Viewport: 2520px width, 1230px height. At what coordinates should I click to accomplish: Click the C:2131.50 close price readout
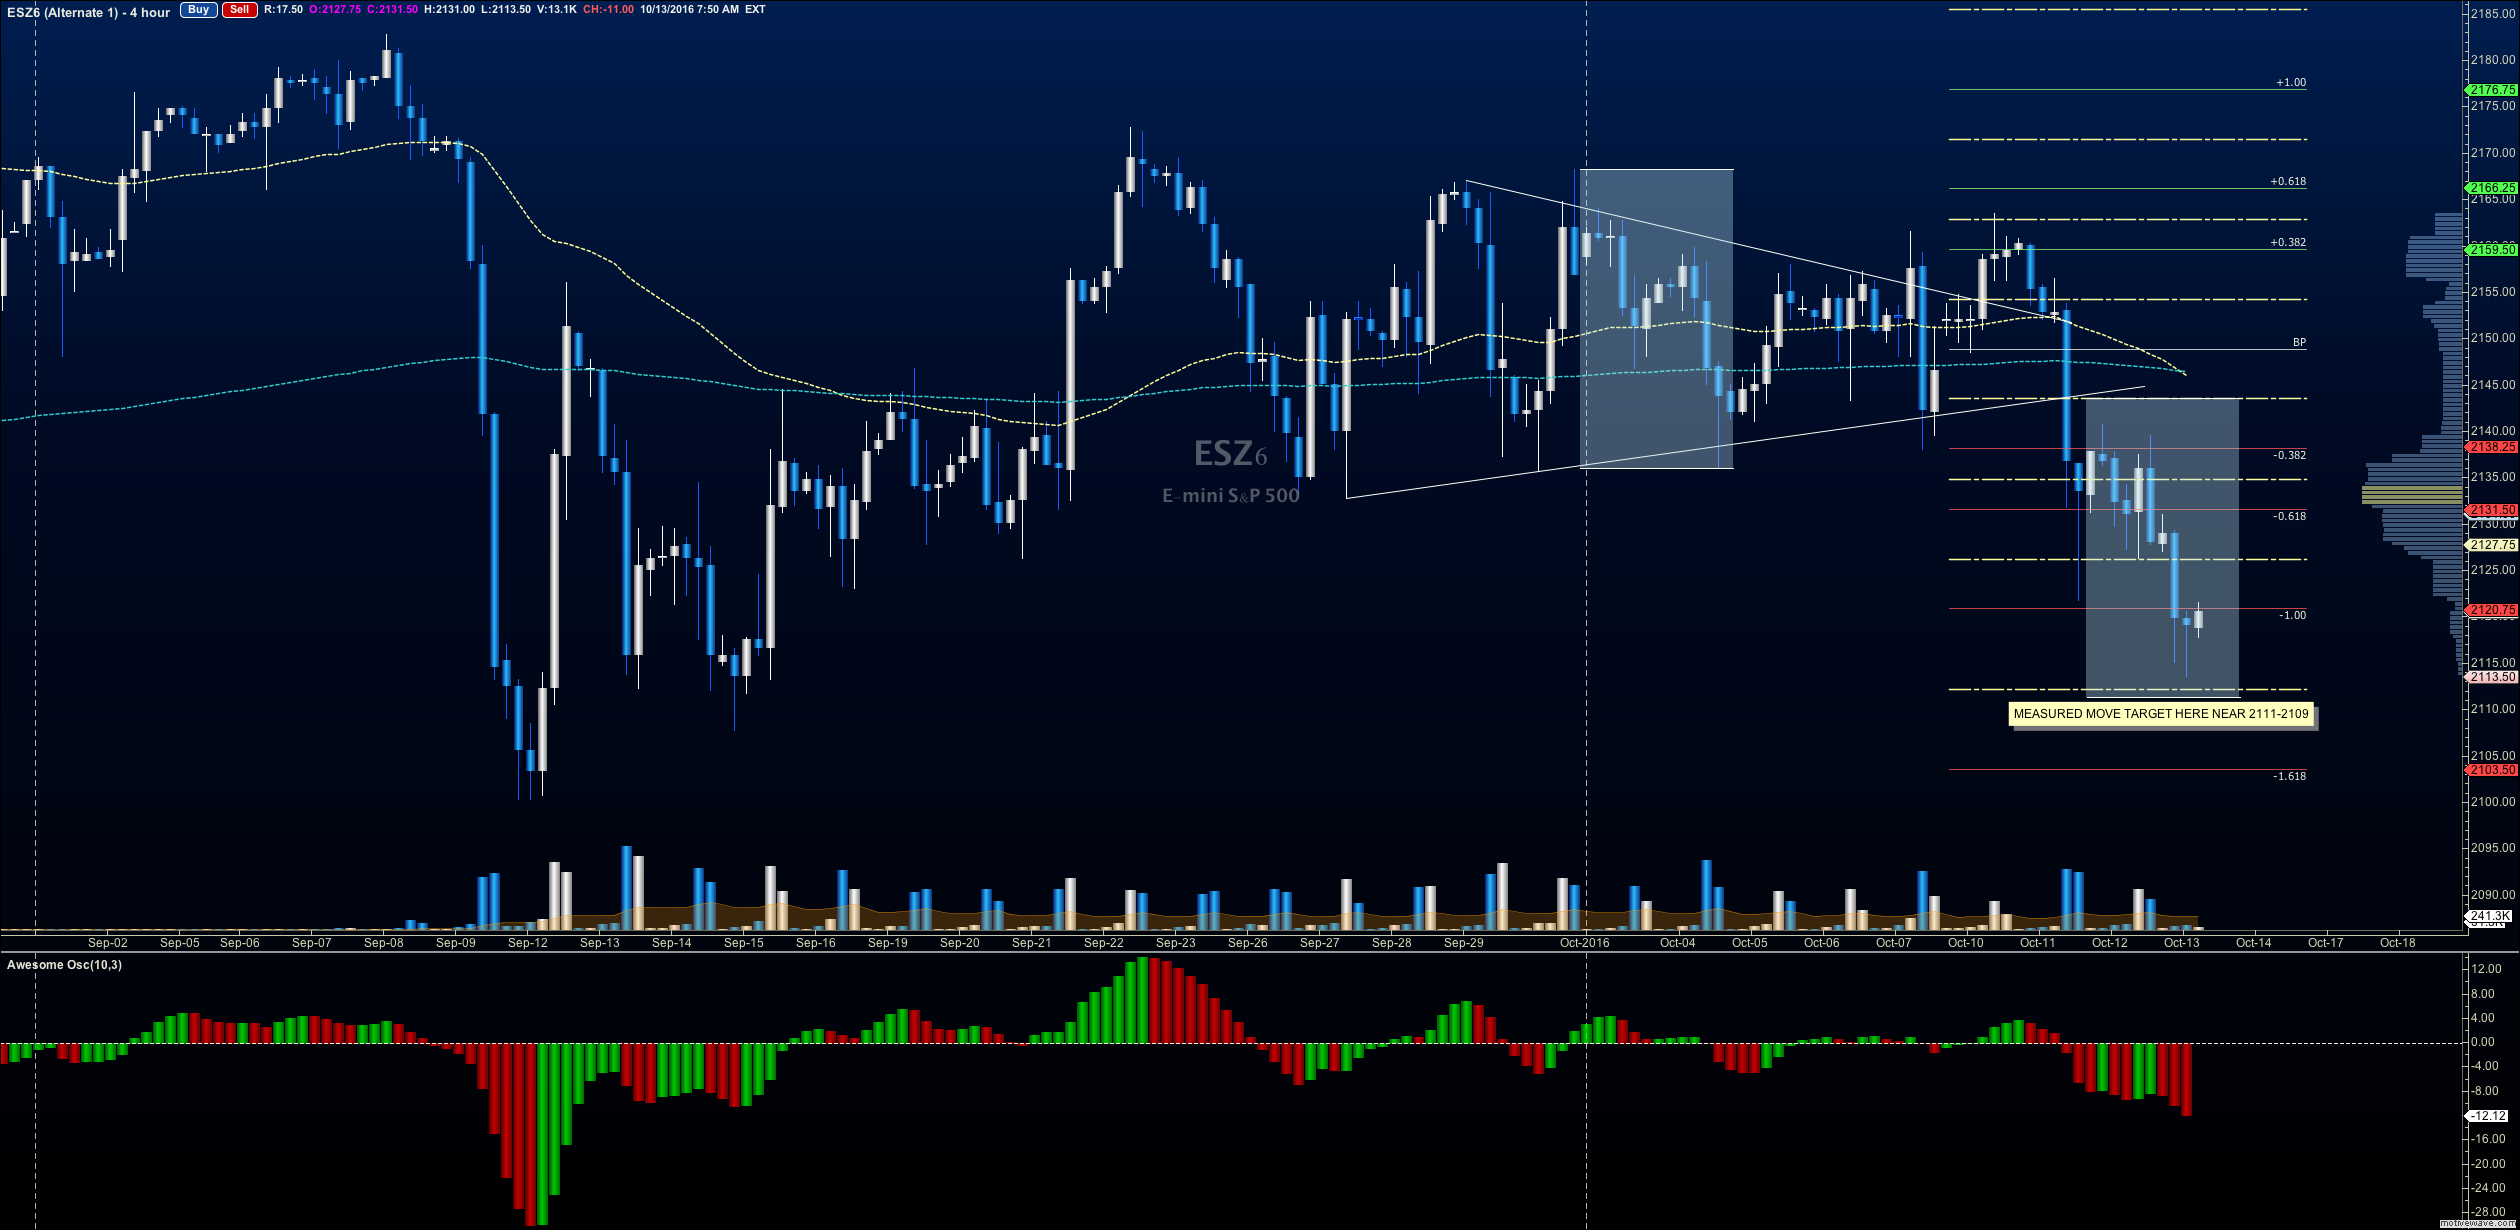[x=392, y=10]
